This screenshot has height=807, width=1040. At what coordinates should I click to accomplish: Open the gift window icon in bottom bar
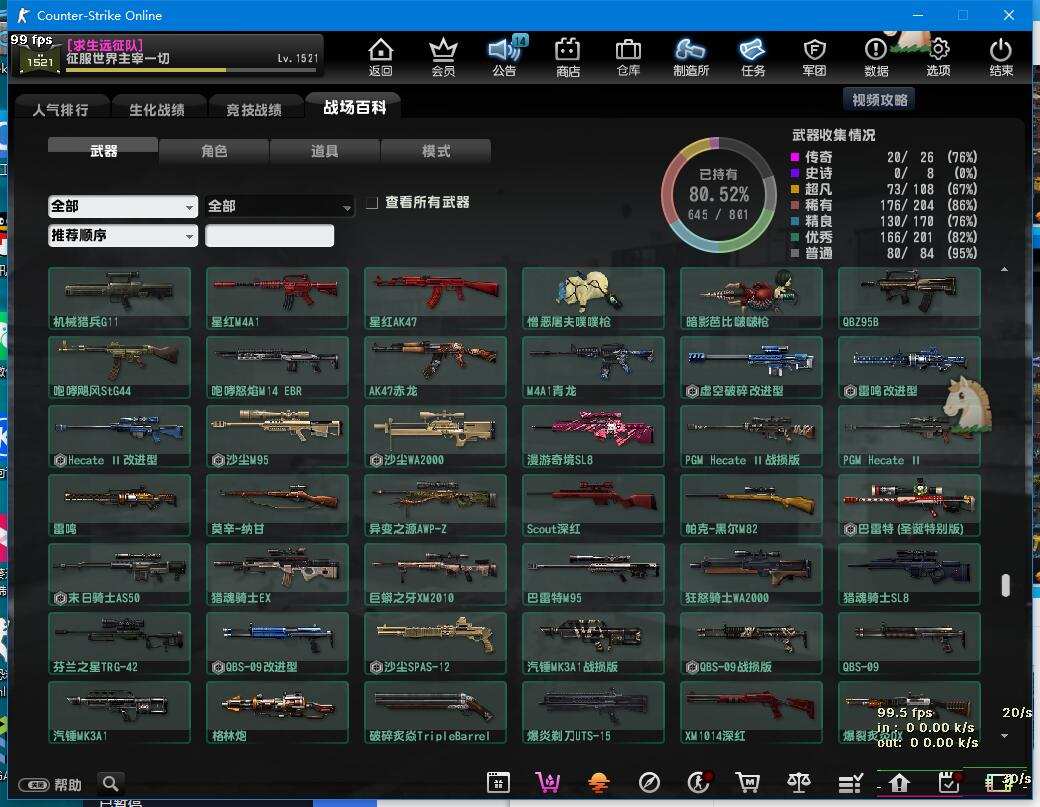[x=498, y=783]
